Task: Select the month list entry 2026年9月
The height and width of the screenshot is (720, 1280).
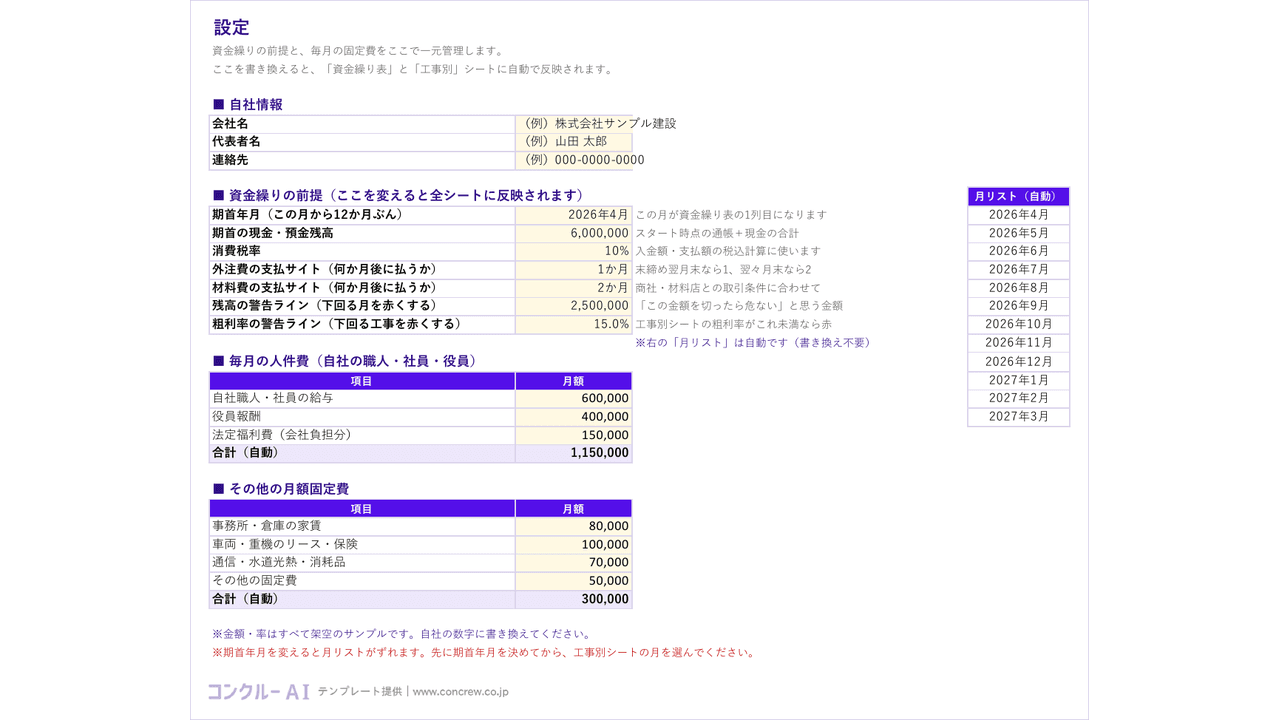Action: point(1019,306)
